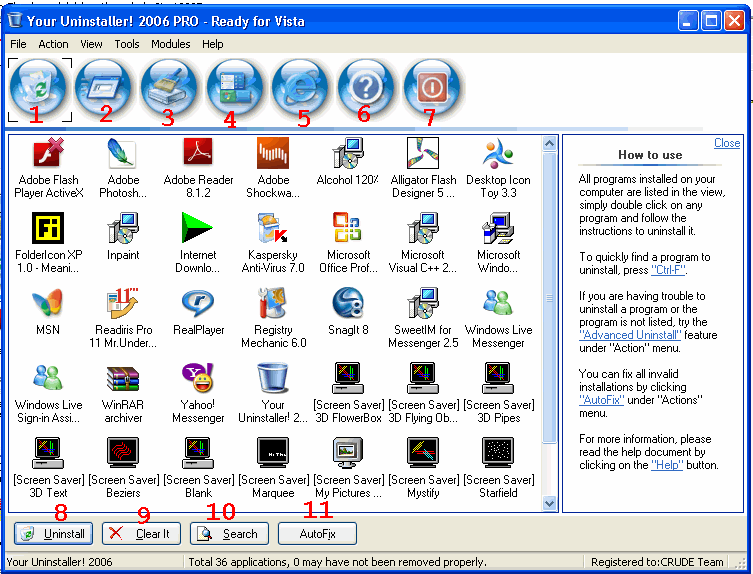Select Windows Live Messenger icon

point(498,303)
